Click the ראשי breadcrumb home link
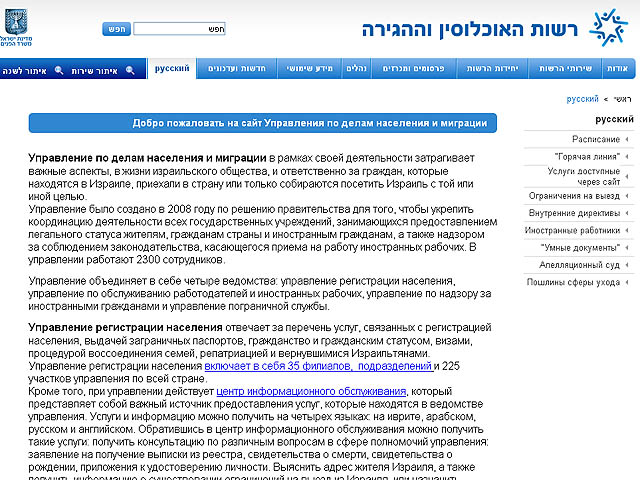 [x=622, y=99]
